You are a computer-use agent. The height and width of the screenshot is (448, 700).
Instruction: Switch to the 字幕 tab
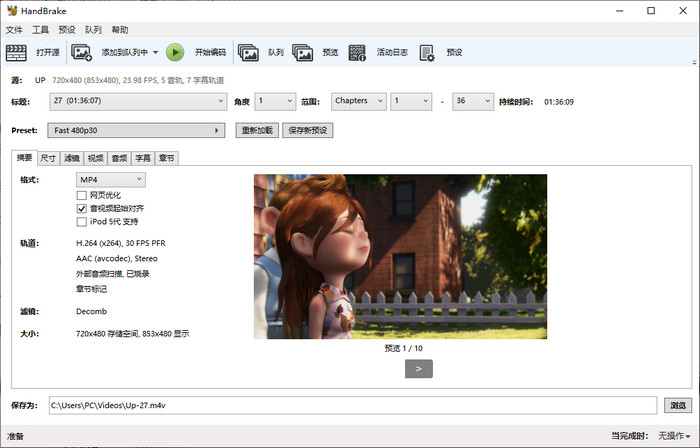pos(143,158)
